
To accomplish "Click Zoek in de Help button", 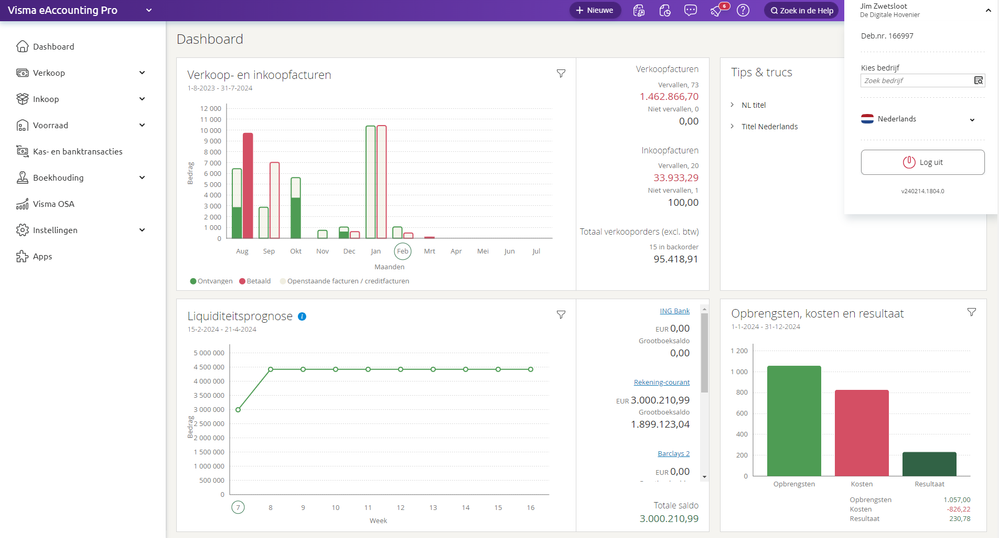I will [x=801, y=10].
